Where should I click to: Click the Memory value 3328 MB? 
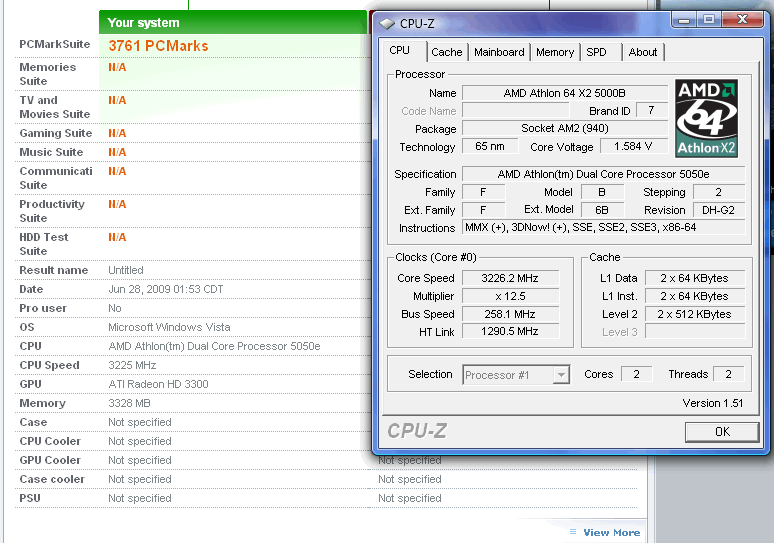pos(129,403)
